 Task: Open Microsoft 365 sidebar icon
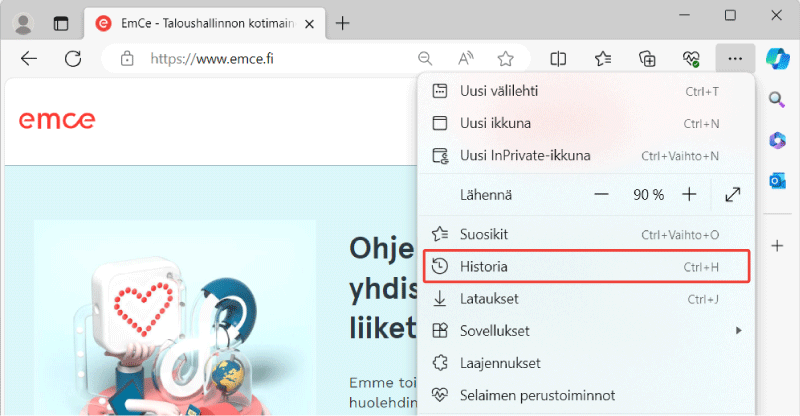click(777, 140)
